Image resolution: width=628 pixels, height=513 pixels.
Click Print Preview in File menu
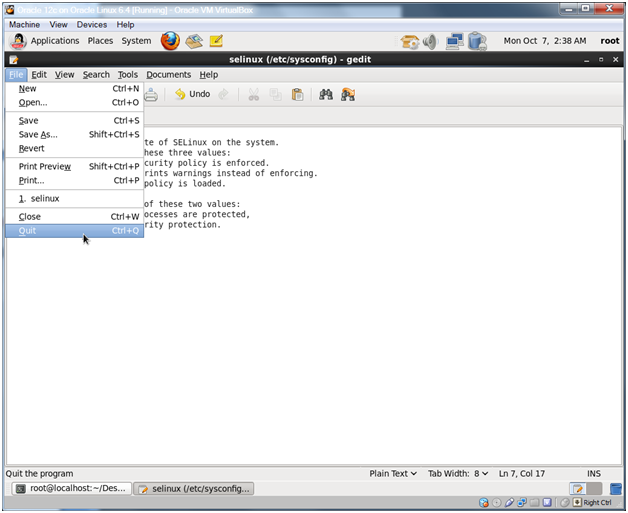[x=45, y=166]
